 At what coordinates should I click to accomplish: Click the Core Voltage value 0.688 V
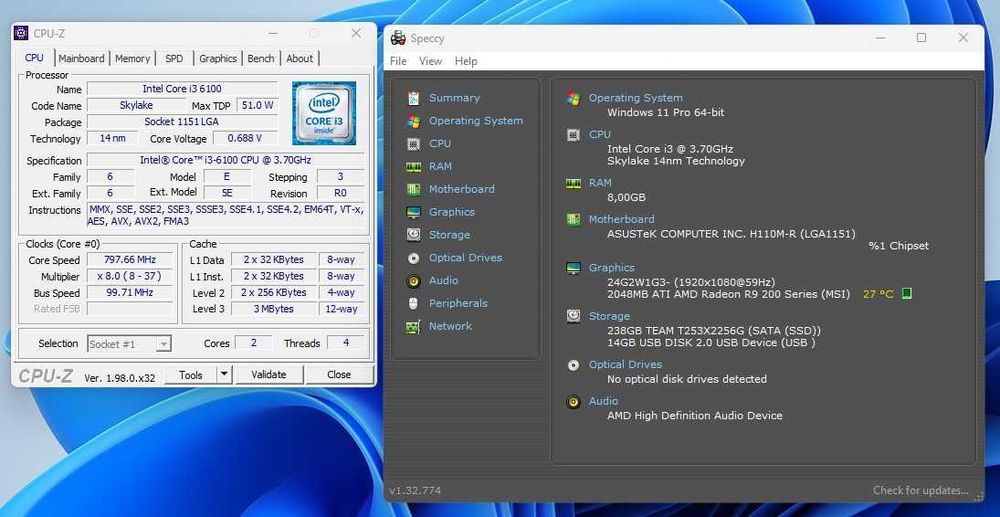click(246, 138)
